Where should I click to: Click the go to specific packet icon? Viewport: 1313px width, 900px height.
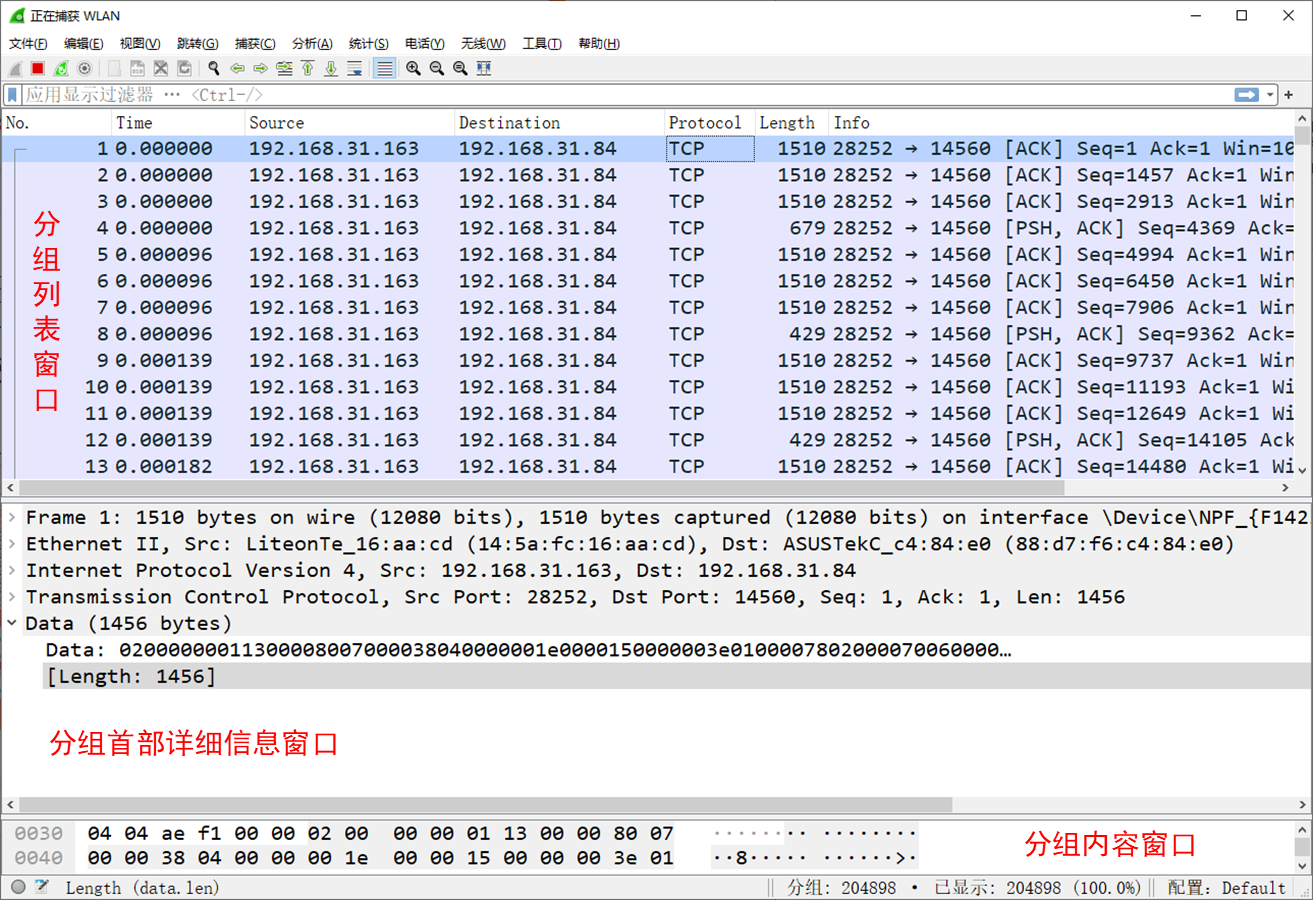coord(284,69)
